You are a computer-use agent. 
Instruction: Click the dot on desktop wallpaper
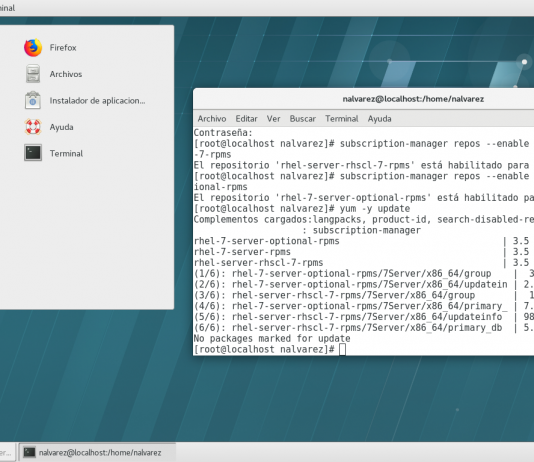point(524,62)
